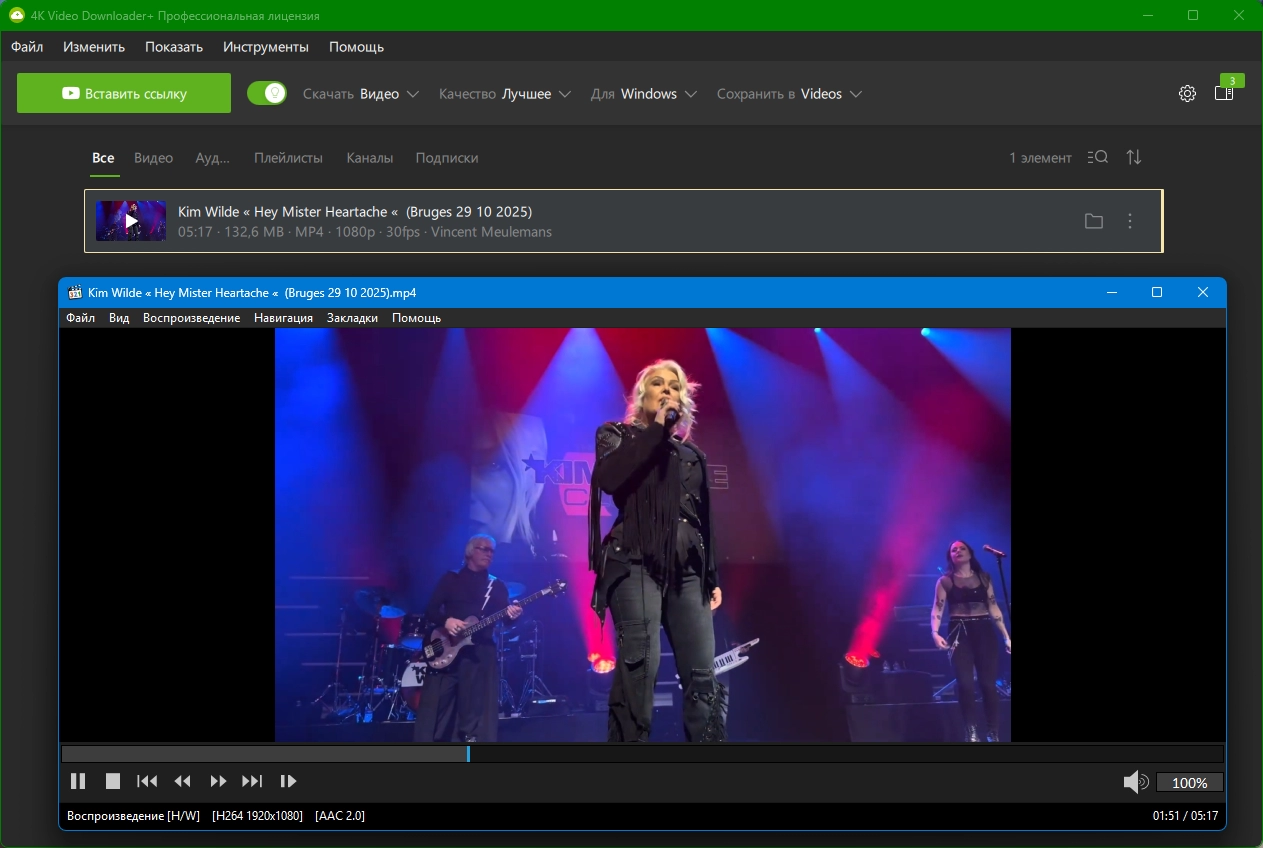
Task: Mute the player volume speaker icon
Action: [x=1135, y=782]
